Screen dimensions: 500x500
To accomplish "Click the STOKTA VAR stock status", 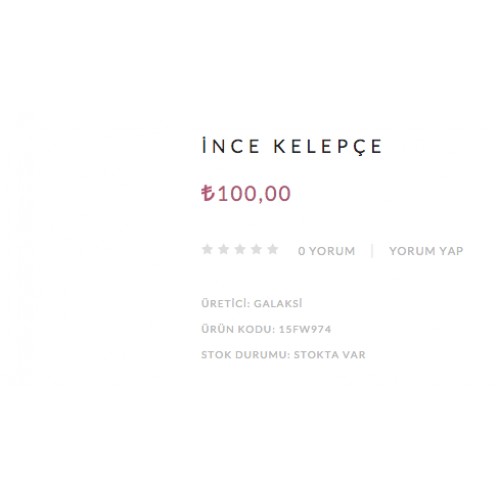I will click(329, 355).
